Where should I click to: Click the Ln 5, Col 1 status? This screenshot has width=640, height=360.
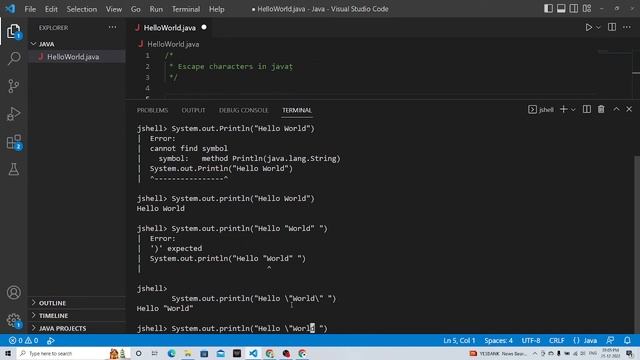pyautogui.click(x=459, y=340)
